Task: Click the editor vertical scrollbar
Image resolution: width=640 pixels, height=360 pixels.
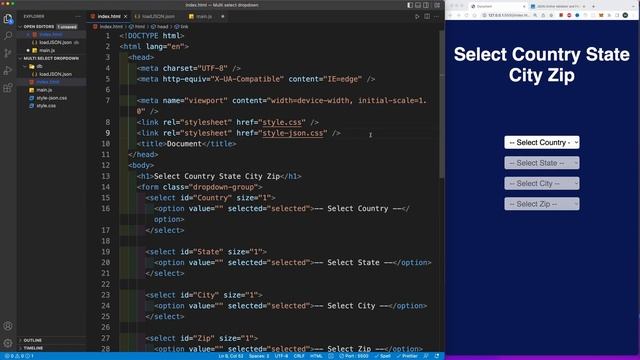Action: (x=442, y=104)
